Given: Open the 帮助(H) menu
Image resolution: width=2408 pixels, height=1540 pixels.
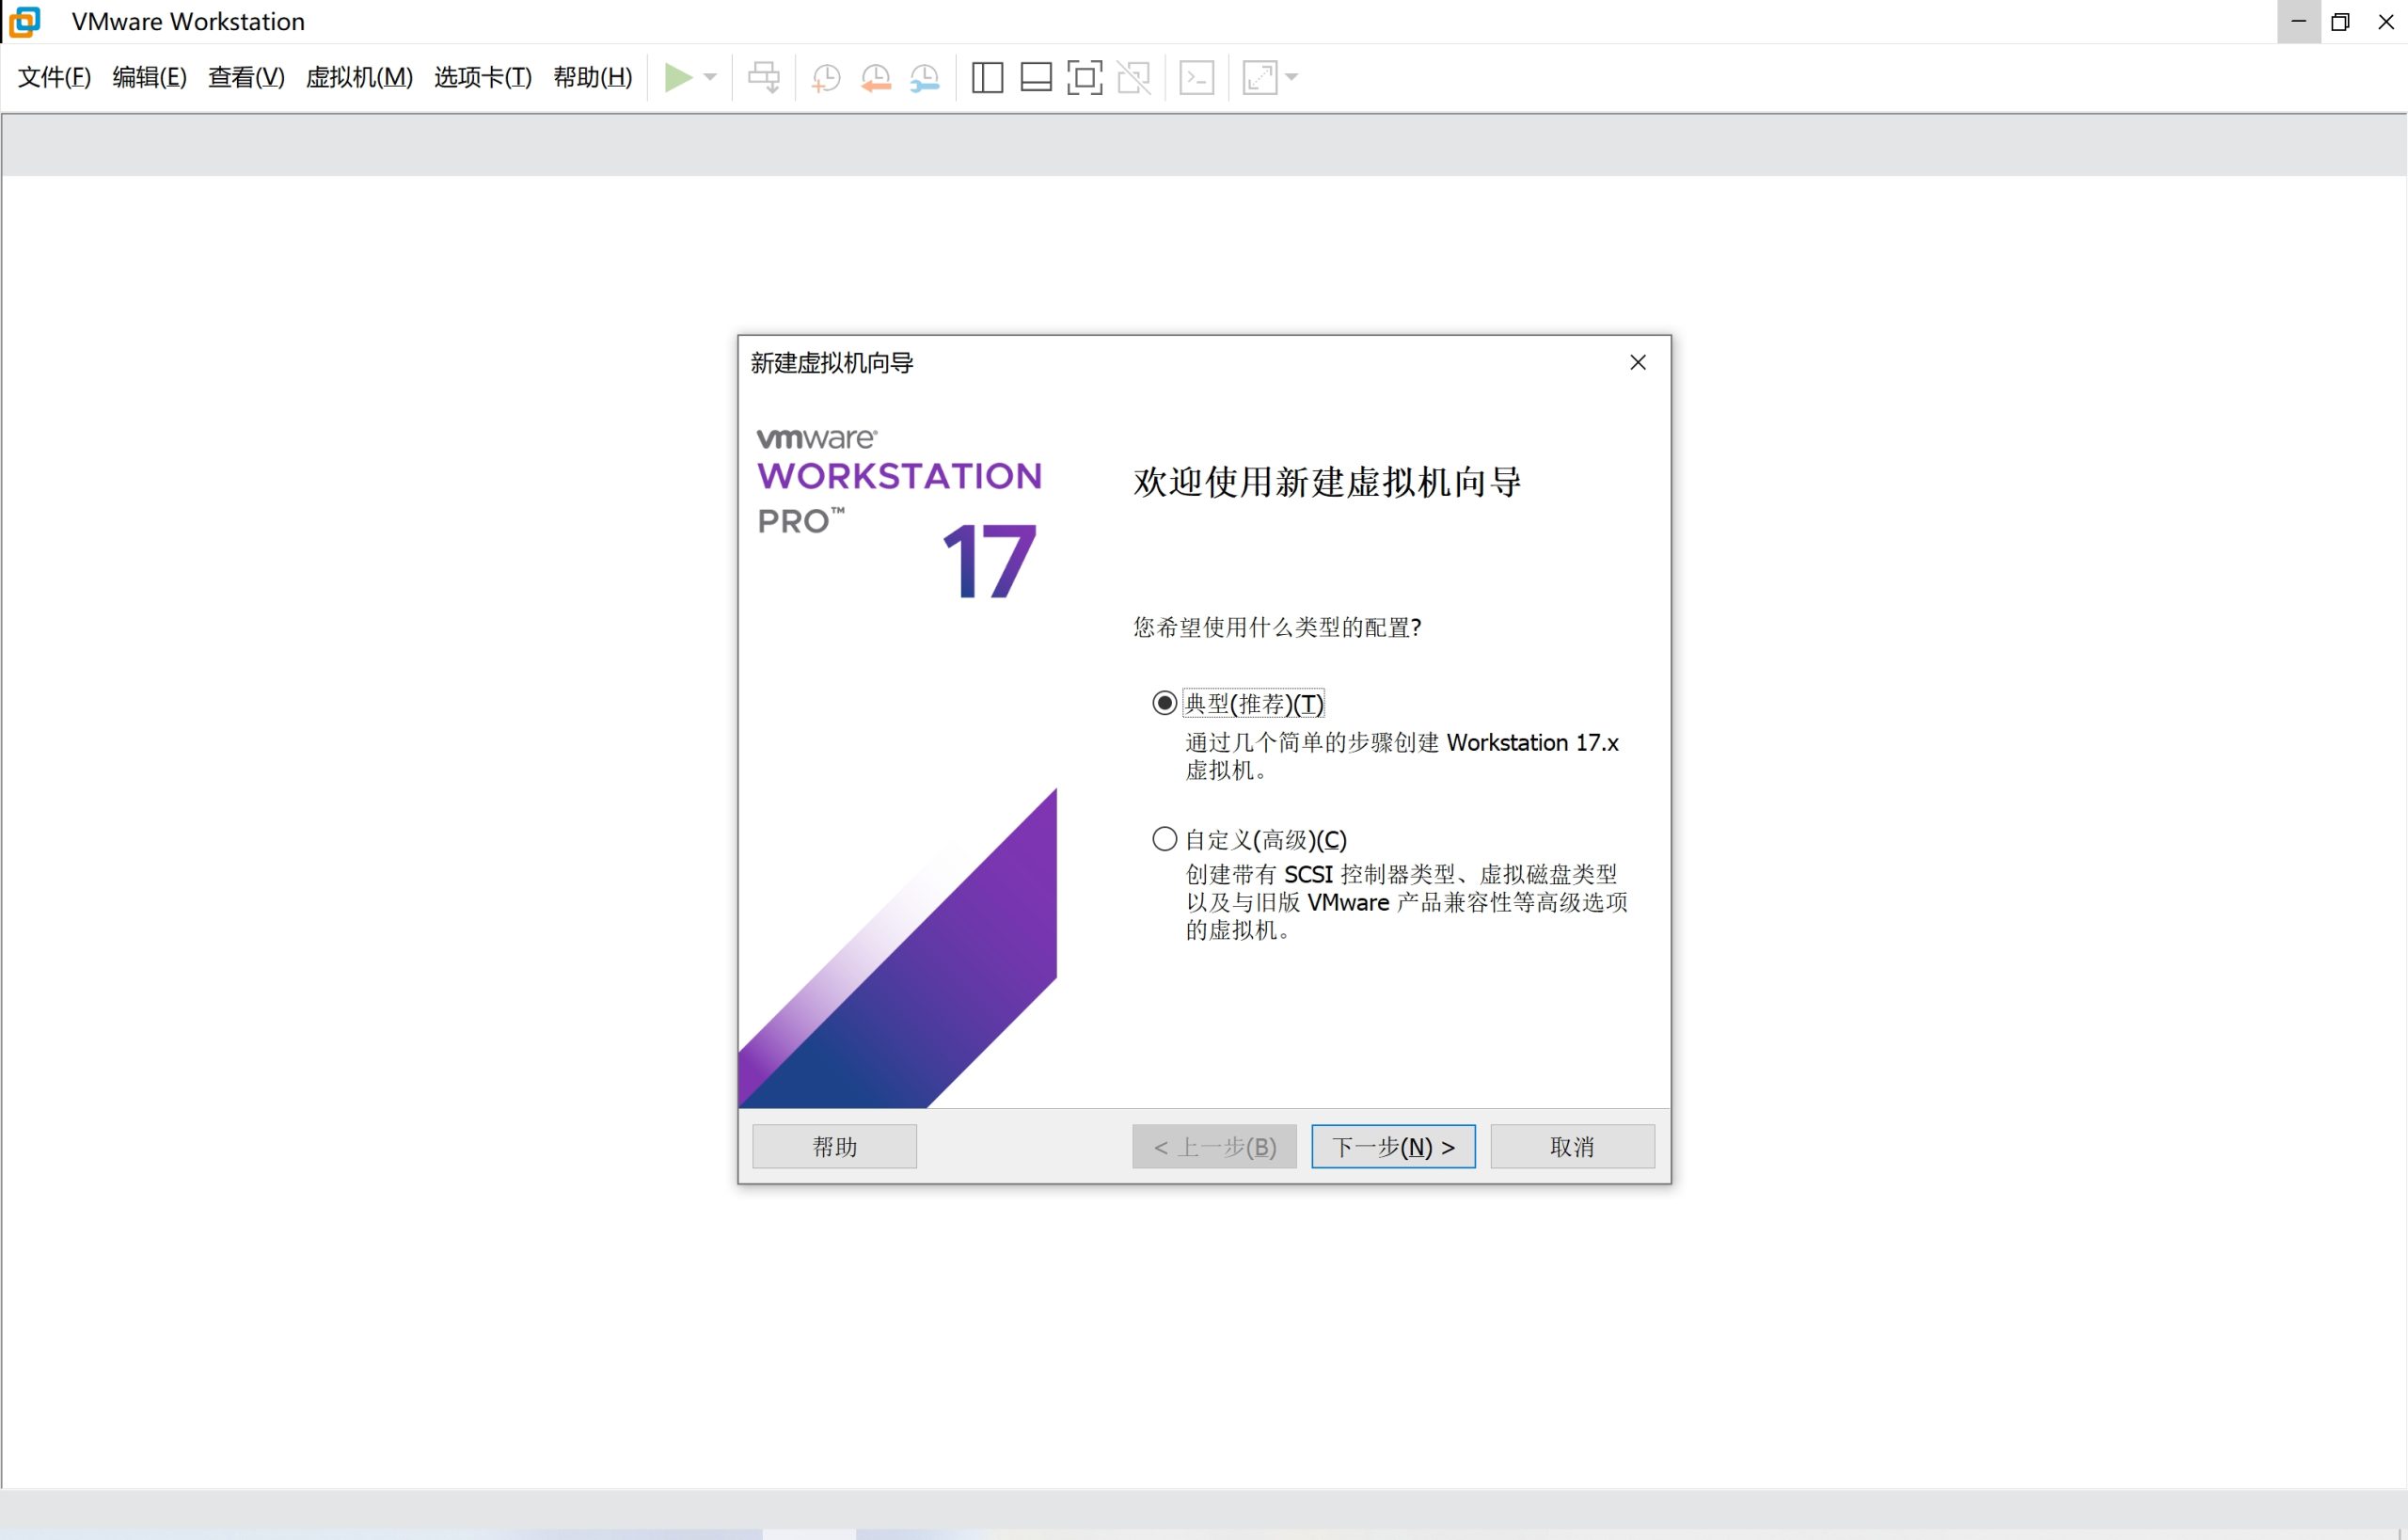Looking at the screenshot, I should tap(593, 77).
